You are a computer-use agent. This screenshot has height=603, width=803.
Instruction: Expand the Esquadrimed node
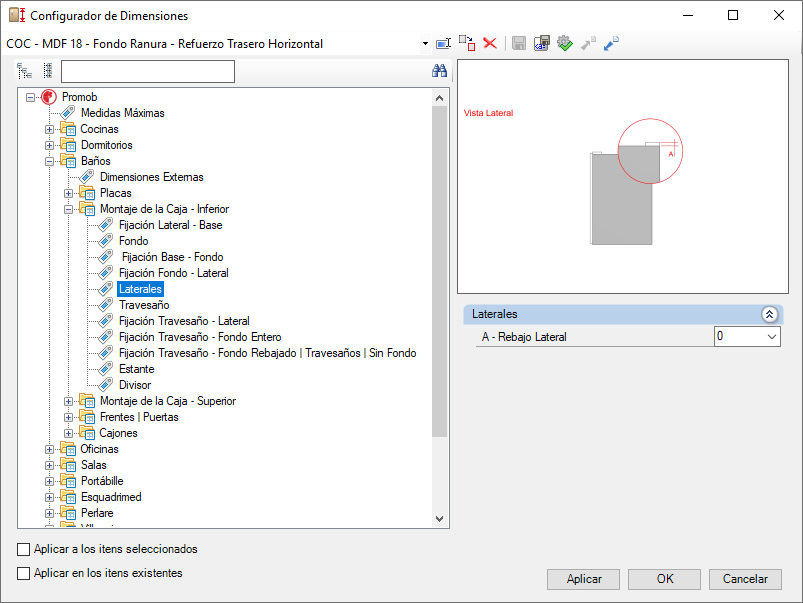coord(49,497)
